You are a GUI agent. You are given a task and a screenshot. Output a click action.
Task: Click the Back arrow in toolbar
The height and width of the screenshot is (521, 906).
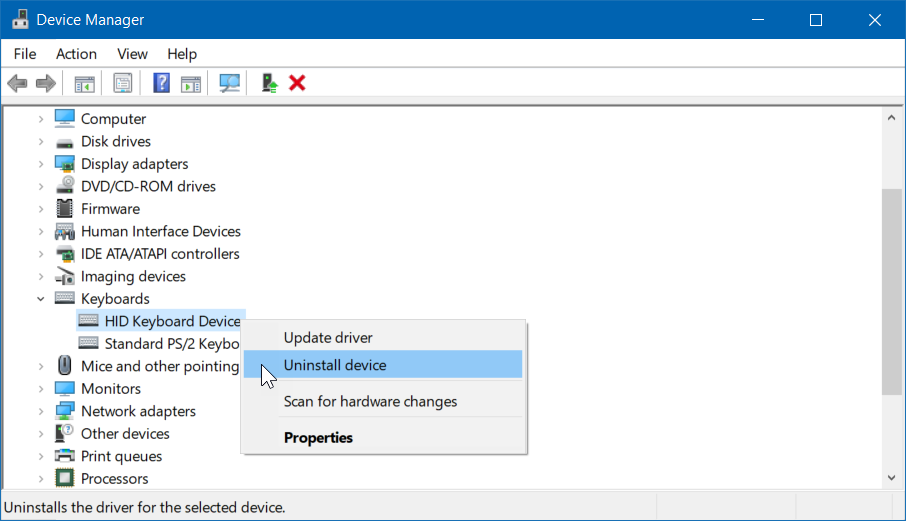(17, 83)
